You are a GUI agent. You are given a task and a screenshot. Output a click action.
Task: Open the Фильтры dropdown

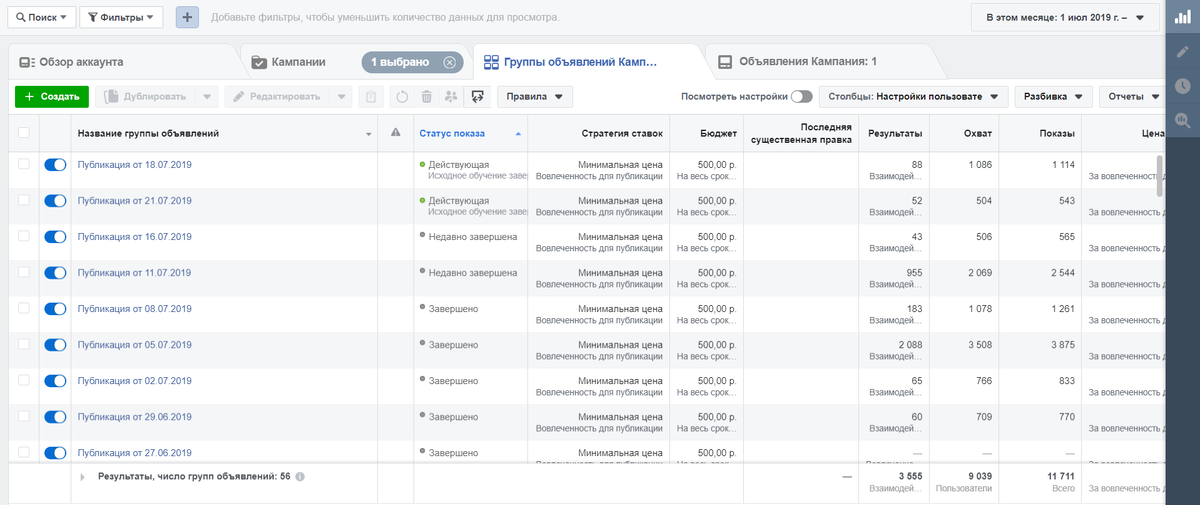tap(120, 17)
